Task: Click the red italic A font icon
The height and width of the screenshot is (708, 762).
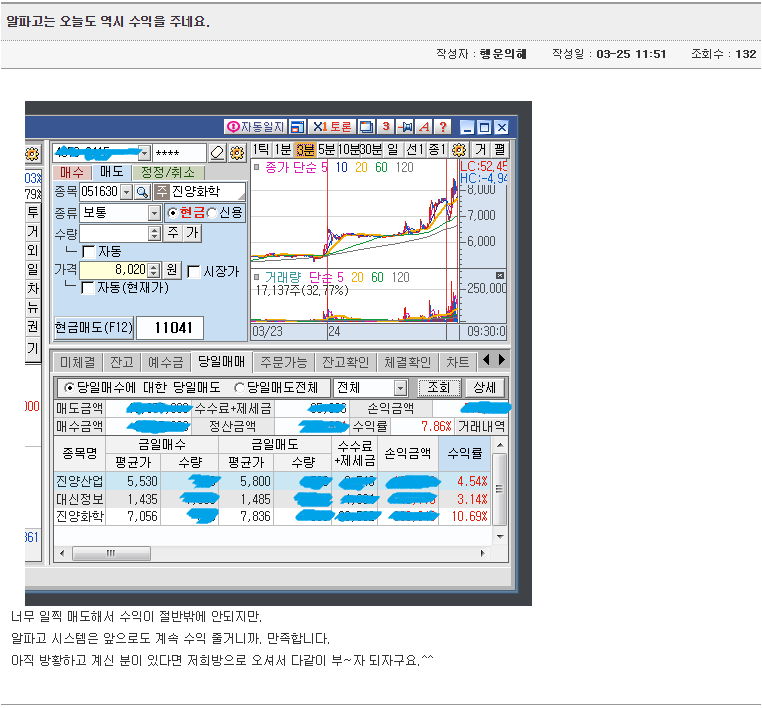Action: pos(424,127)
